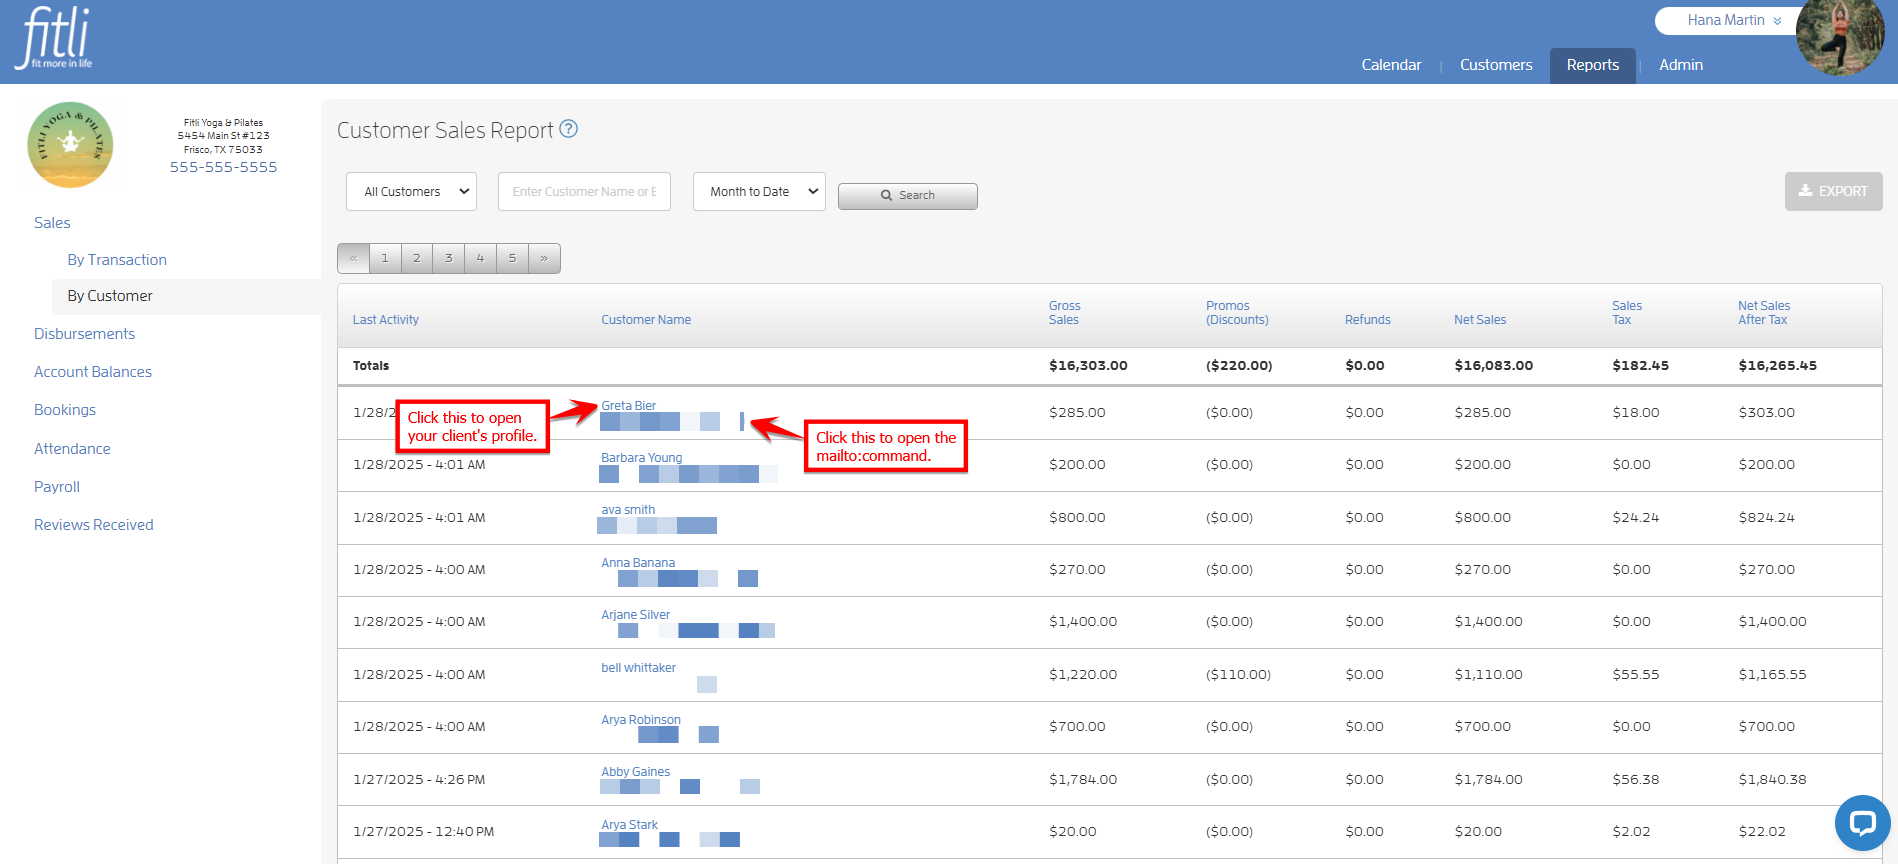
Task: Sort by the Net Sales column
Action: 1480,320
